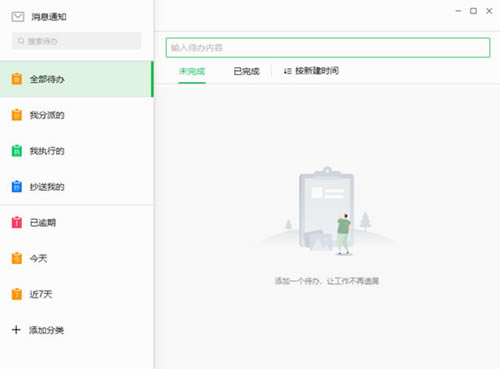Select 抄送我的 in the sidebar

76,187
